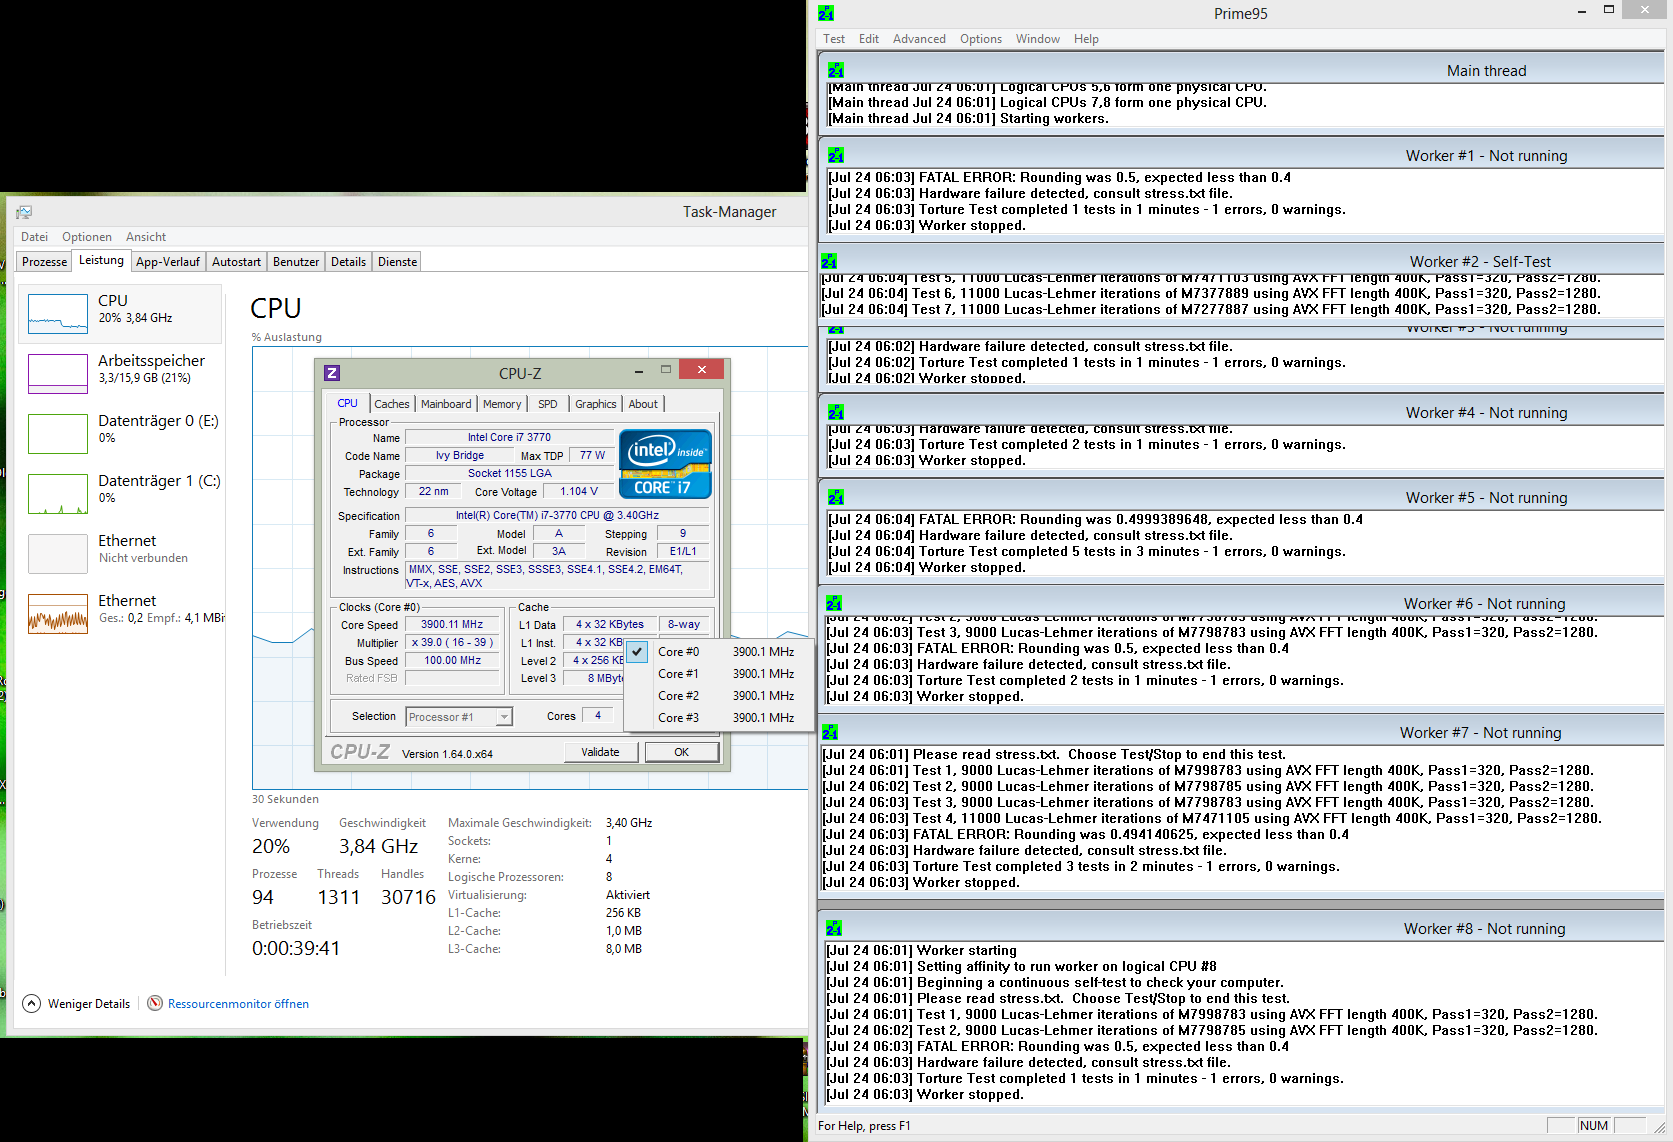Viewport: 1673px width, 1142px height.
Task: Switch to the Graphics tab in CPU-Z
Action: point(596,404)
